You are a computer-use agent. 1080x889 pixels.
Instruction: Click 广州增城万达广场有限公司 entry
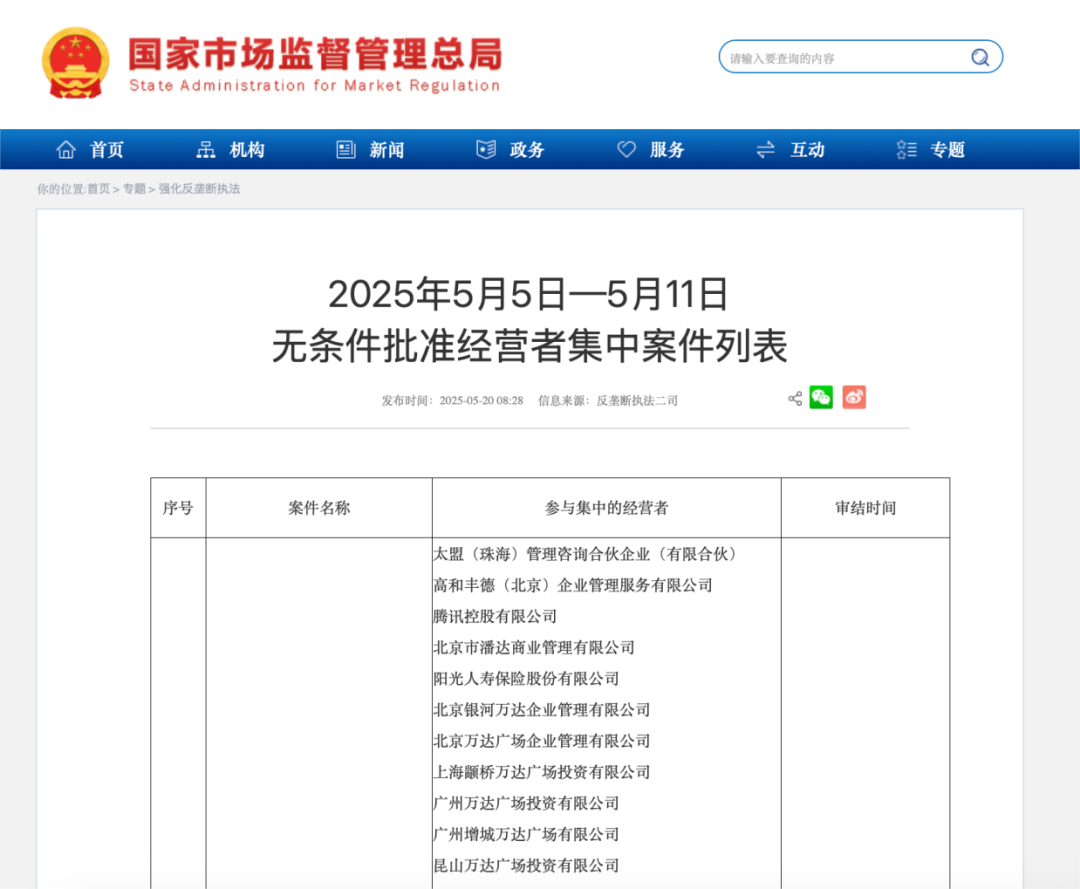point(526,835)
